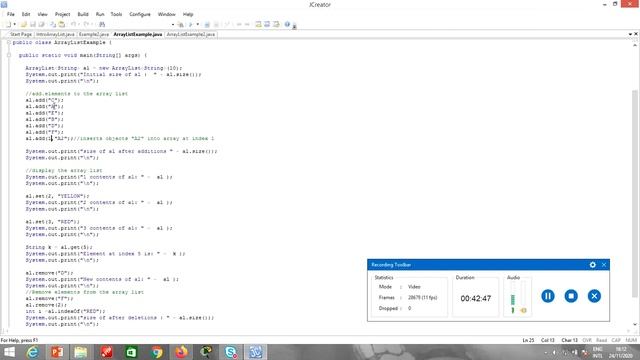640x360 pixels.
Task: Click the ENG language indicator in tray
Action: point(598,350)
